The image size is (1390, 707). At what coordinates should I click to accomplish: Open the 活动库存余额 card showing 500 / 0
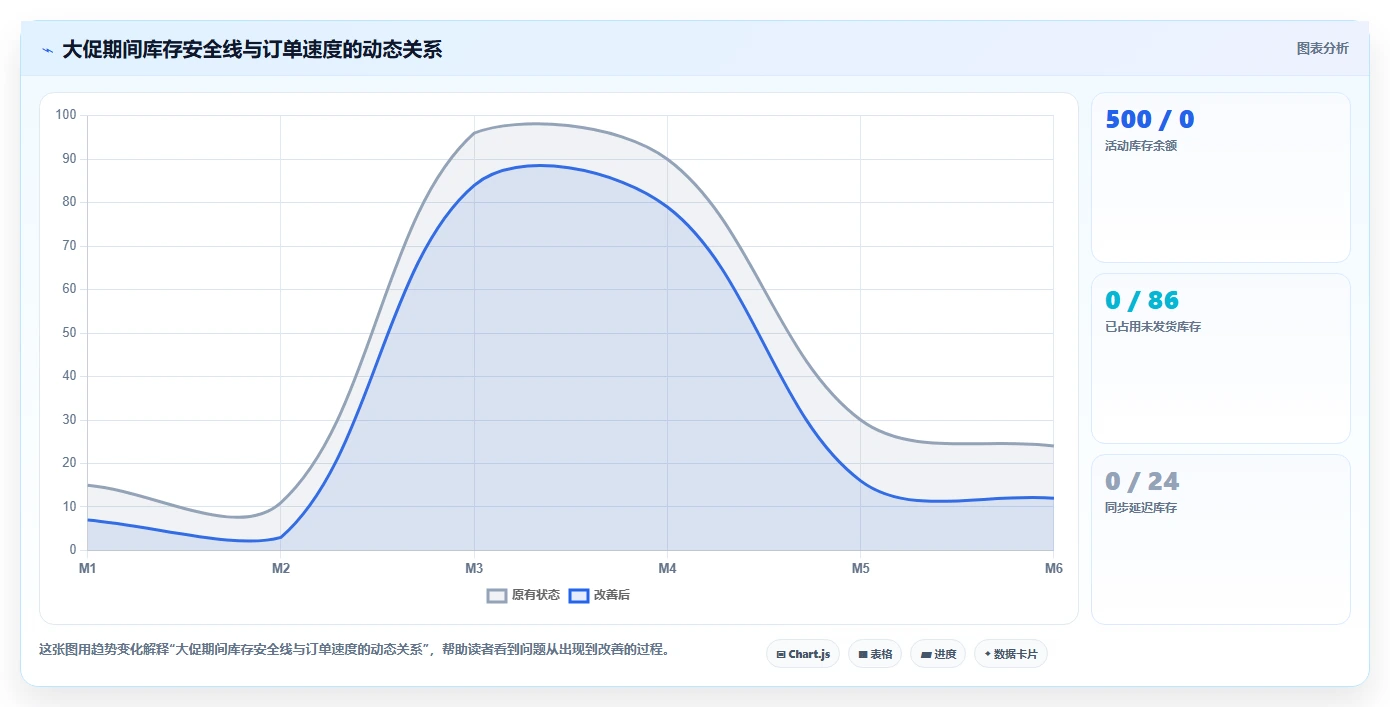point(1221,178)
